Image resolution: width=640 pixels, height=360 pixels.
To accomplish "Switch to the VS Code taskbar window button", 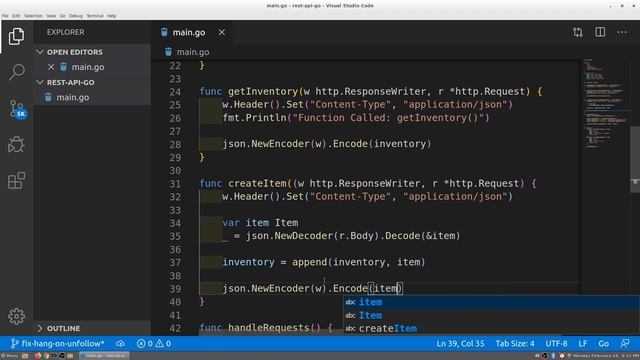I will 104,356.
